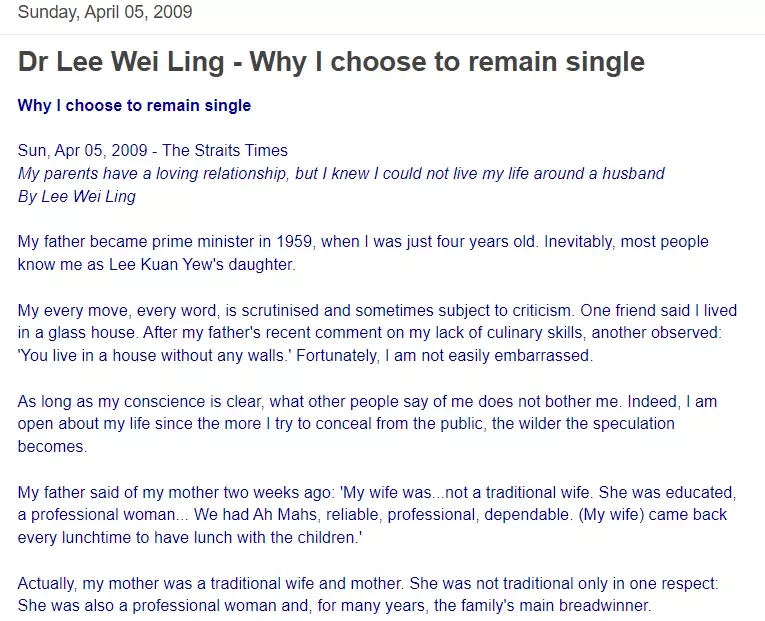Click the words 'Lee Kuan Yew's daughter'
Viewport: 765px width, 621px height.
[201, 264]
